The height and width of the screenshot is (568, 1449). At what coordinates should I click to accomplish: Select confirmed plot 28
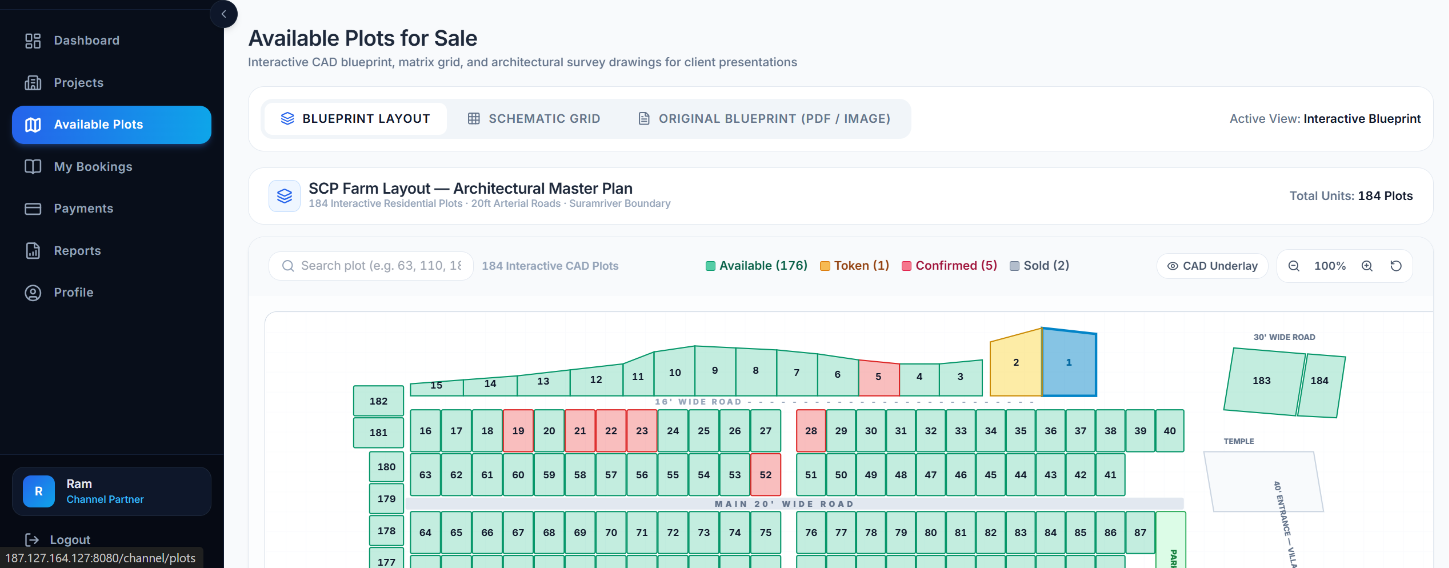click(x=811, y=431)
